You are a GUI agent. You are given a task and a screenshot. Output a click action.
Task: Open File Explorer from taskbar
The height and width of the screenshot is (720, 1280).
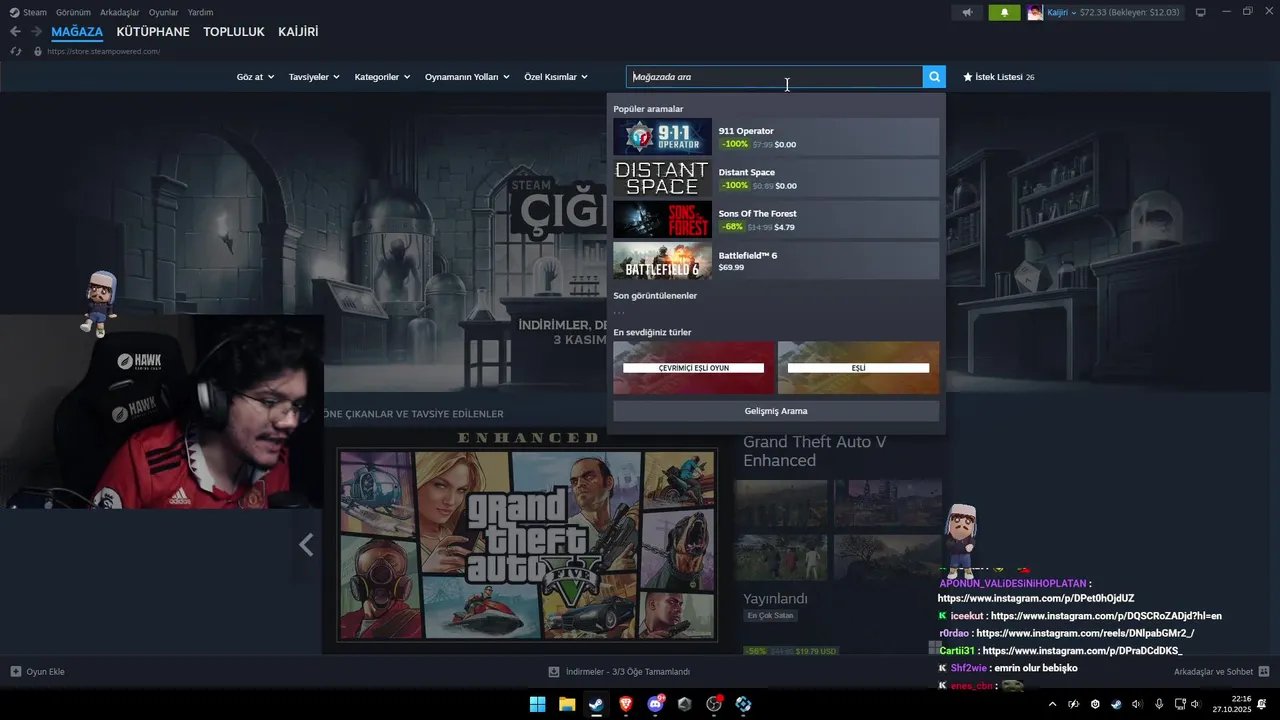567,704
